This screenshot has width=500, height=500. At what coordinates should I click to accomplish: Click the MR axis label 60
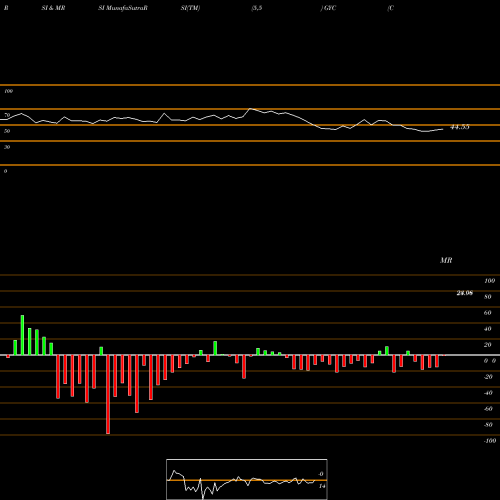point(488,313)
